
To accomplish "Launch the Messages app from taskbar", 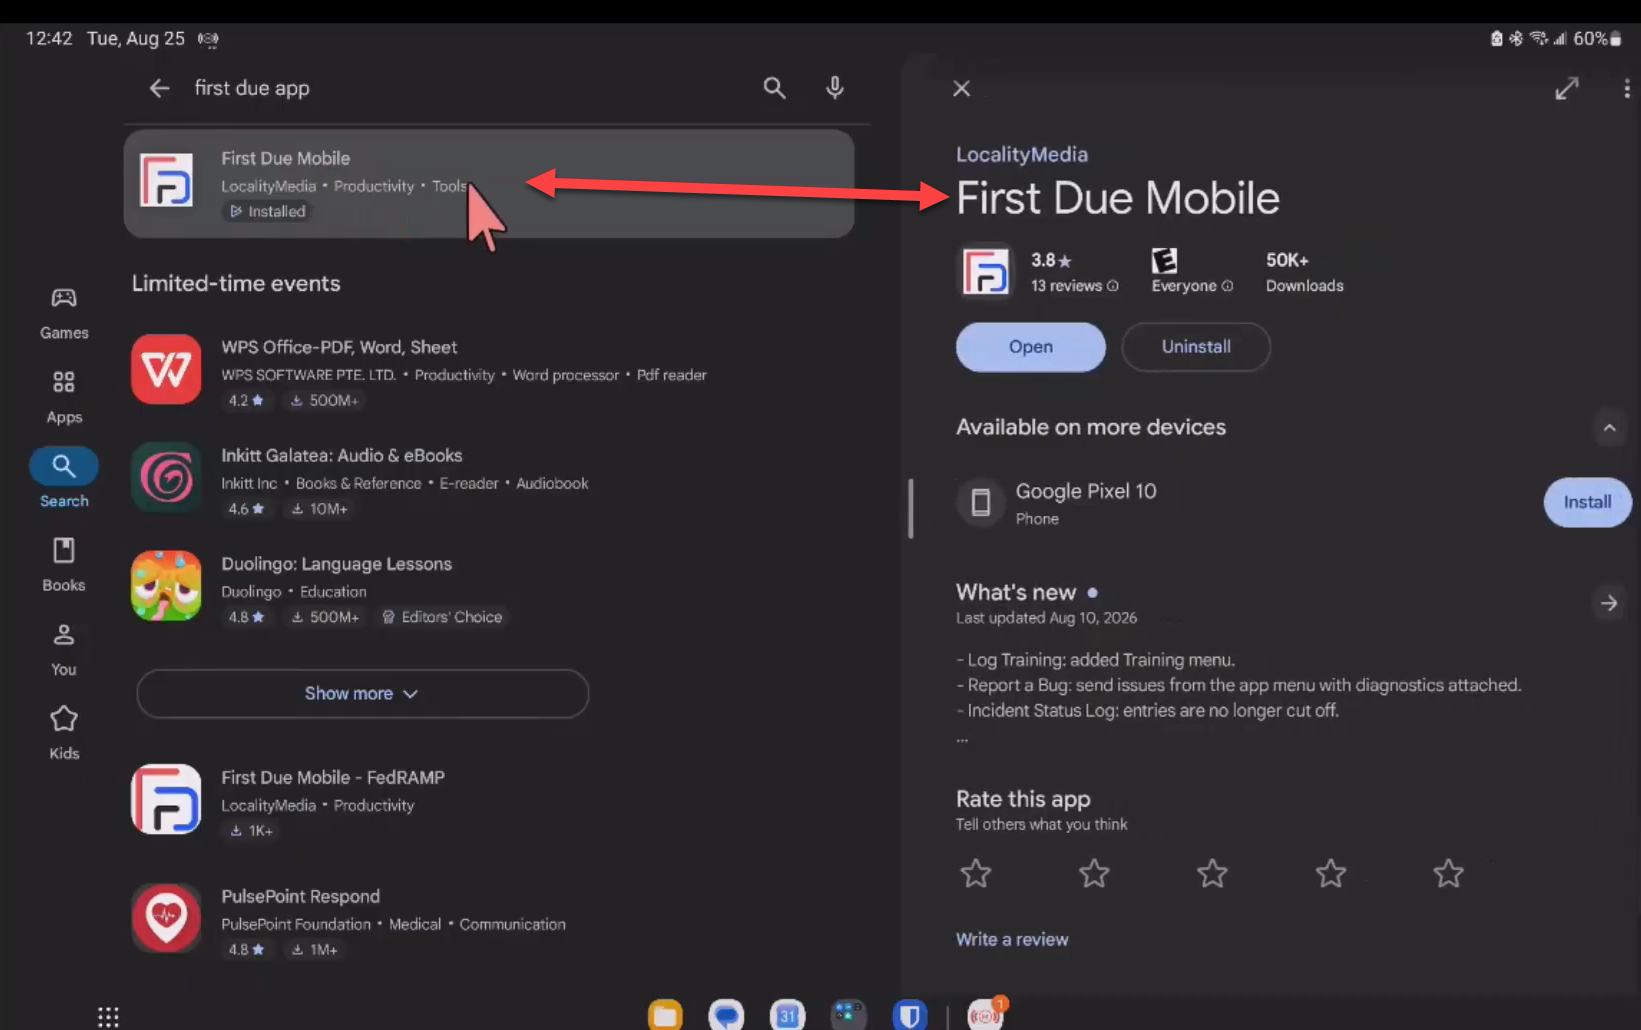I will pyautogui.click(x=727, y=1016).
